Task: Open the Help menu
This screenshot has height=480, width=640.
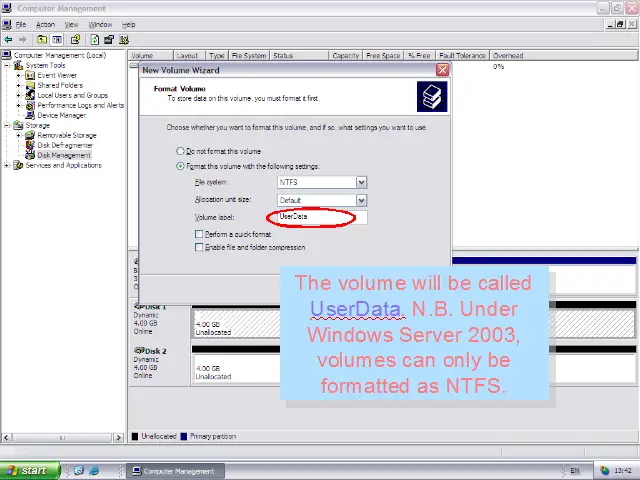Action: [128, 24]
